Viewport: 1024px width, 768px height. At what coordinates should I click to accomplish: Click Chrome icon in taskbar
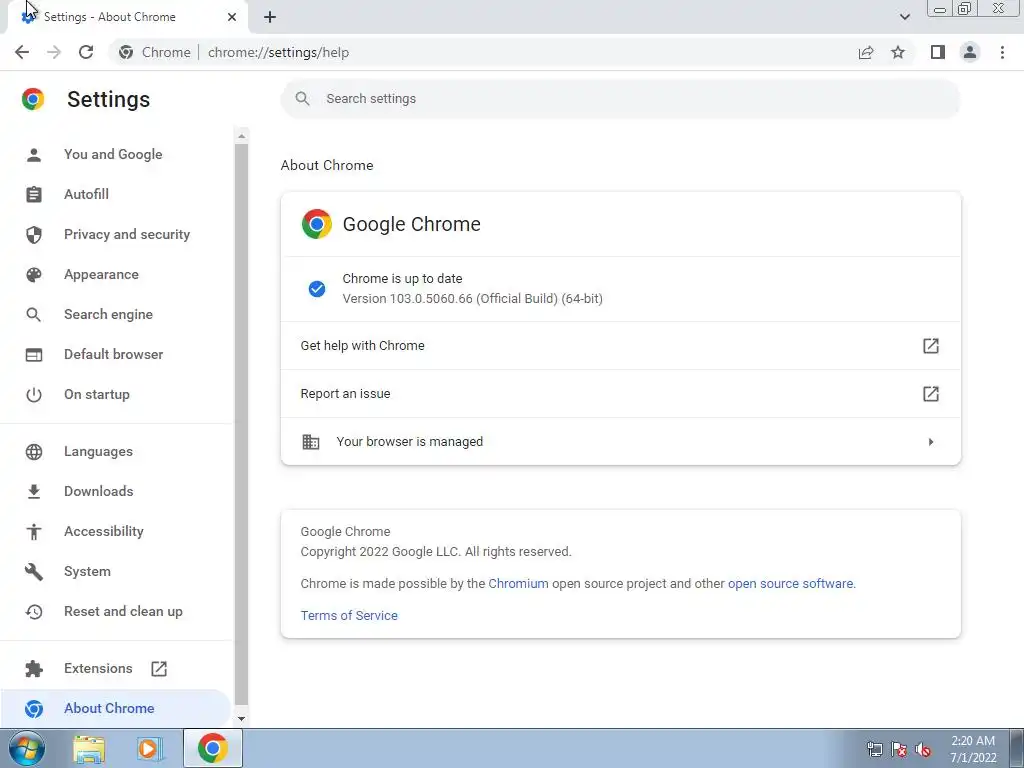pyautogui.click(x=213, y=748)
